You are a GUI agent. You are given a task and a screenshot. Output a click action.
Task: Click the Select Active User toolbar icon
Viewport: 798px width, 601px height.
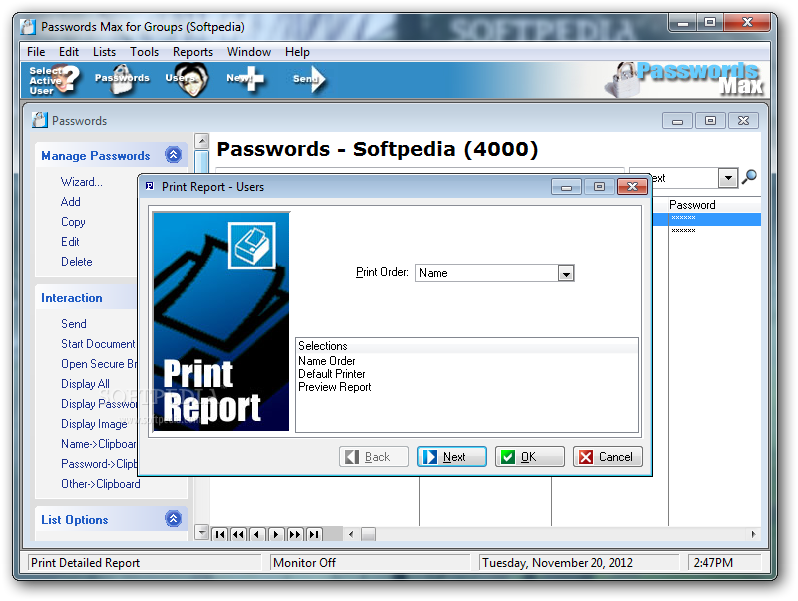[x=55, y=80]
